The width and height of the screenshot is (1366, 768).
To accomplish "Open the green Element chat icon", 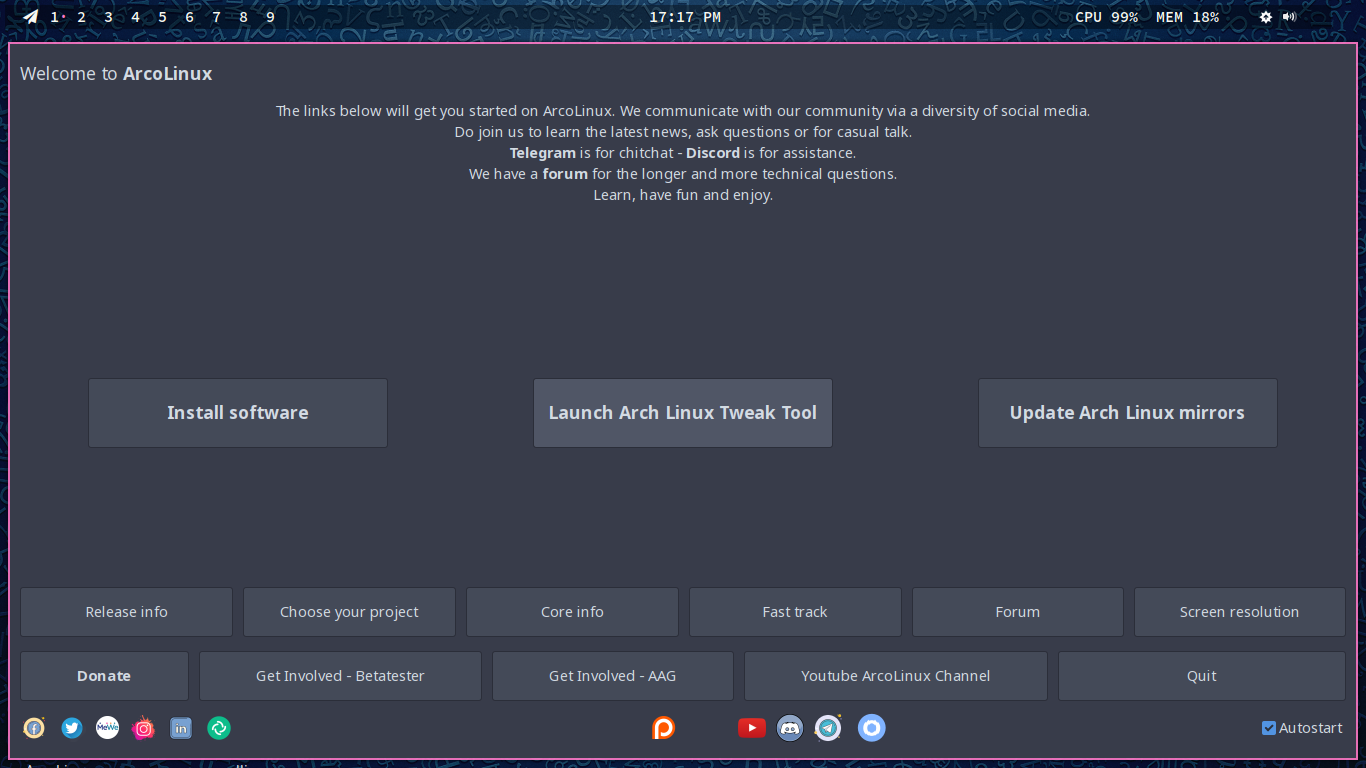I will pyautogui.click(x=219, y=728).
